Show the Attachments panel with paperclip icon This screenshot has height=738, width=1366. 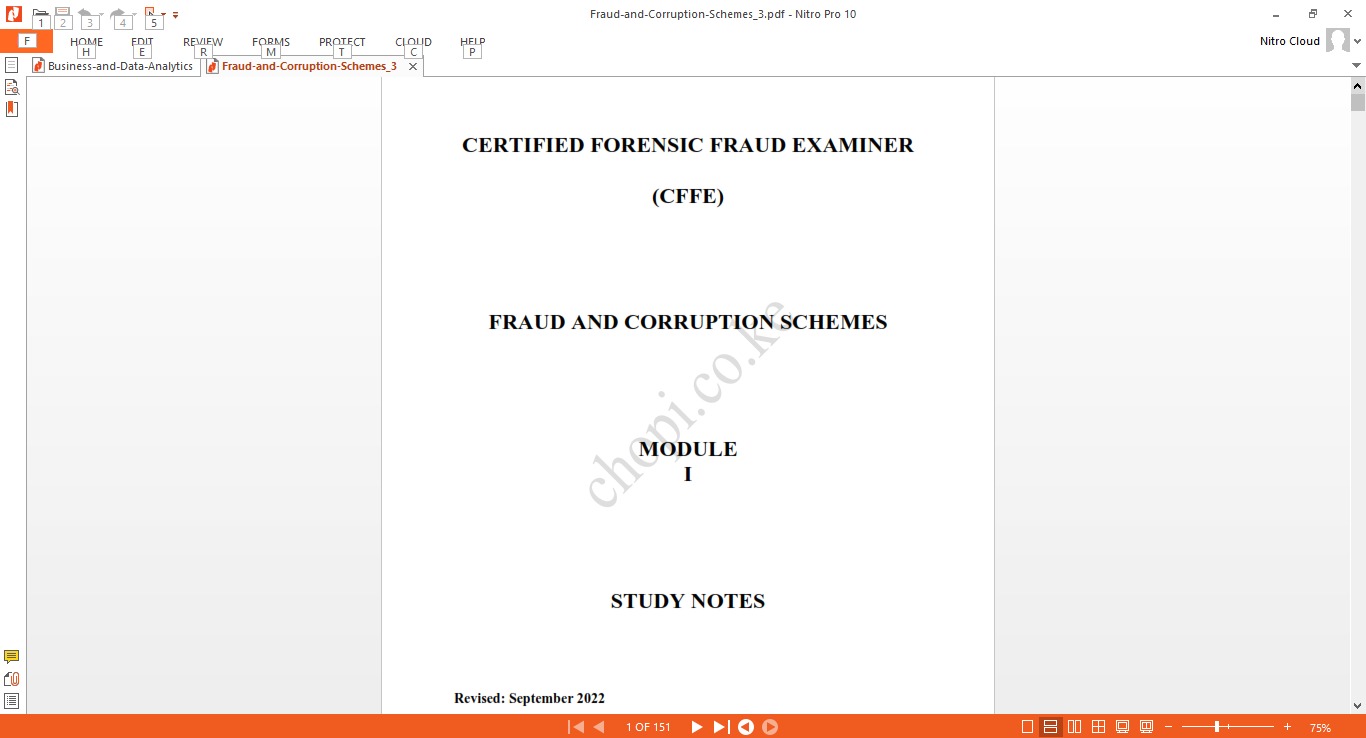12,679
